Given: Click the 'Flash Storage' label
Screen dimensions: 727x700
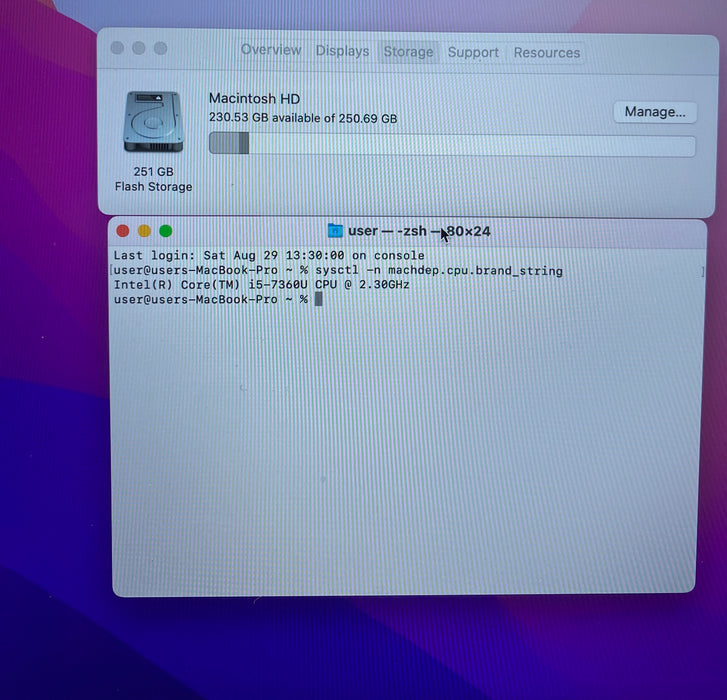Looking at the screenshot, I should (153, 186).
